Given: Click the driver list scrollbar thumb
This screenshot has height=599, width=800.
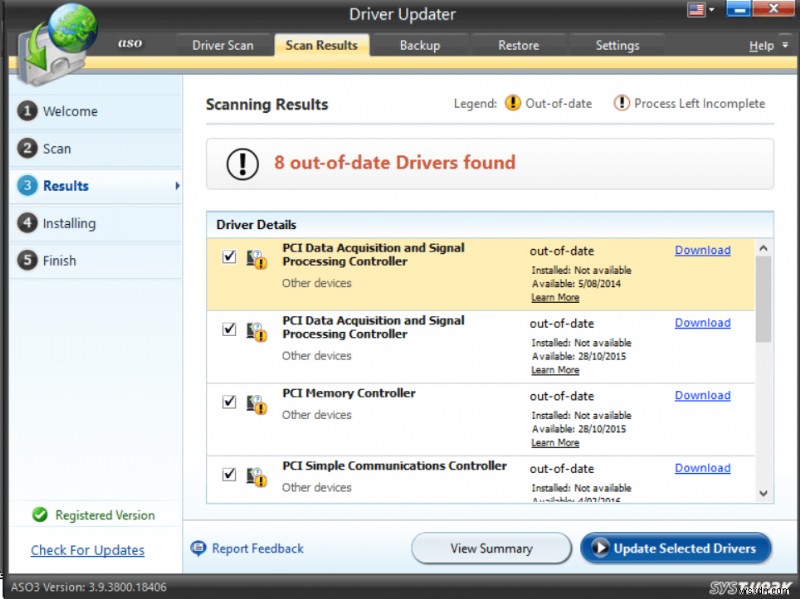Looking at the screenshot, I should [763, 299].
